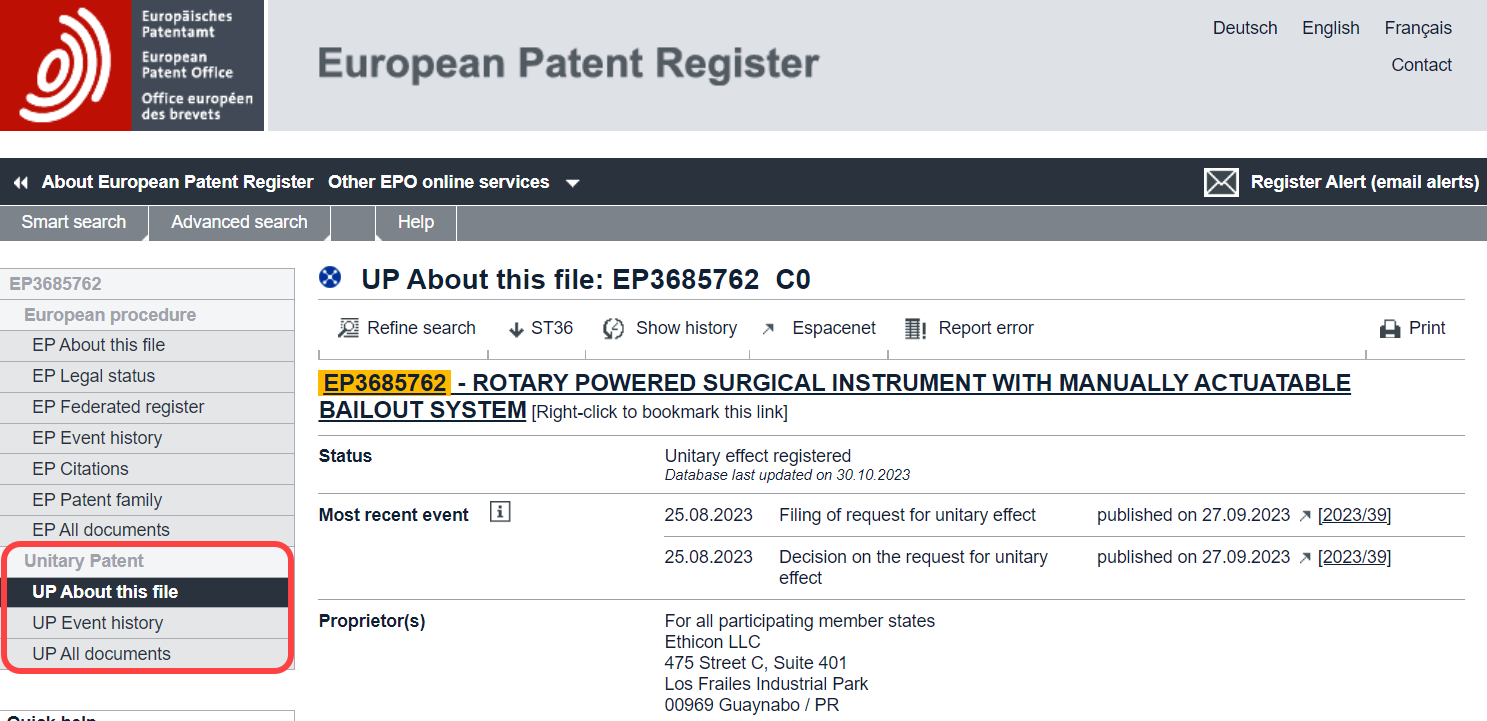Click the info icon beside Most recent event
1487x721 pixels.
[x=500, y=512]
